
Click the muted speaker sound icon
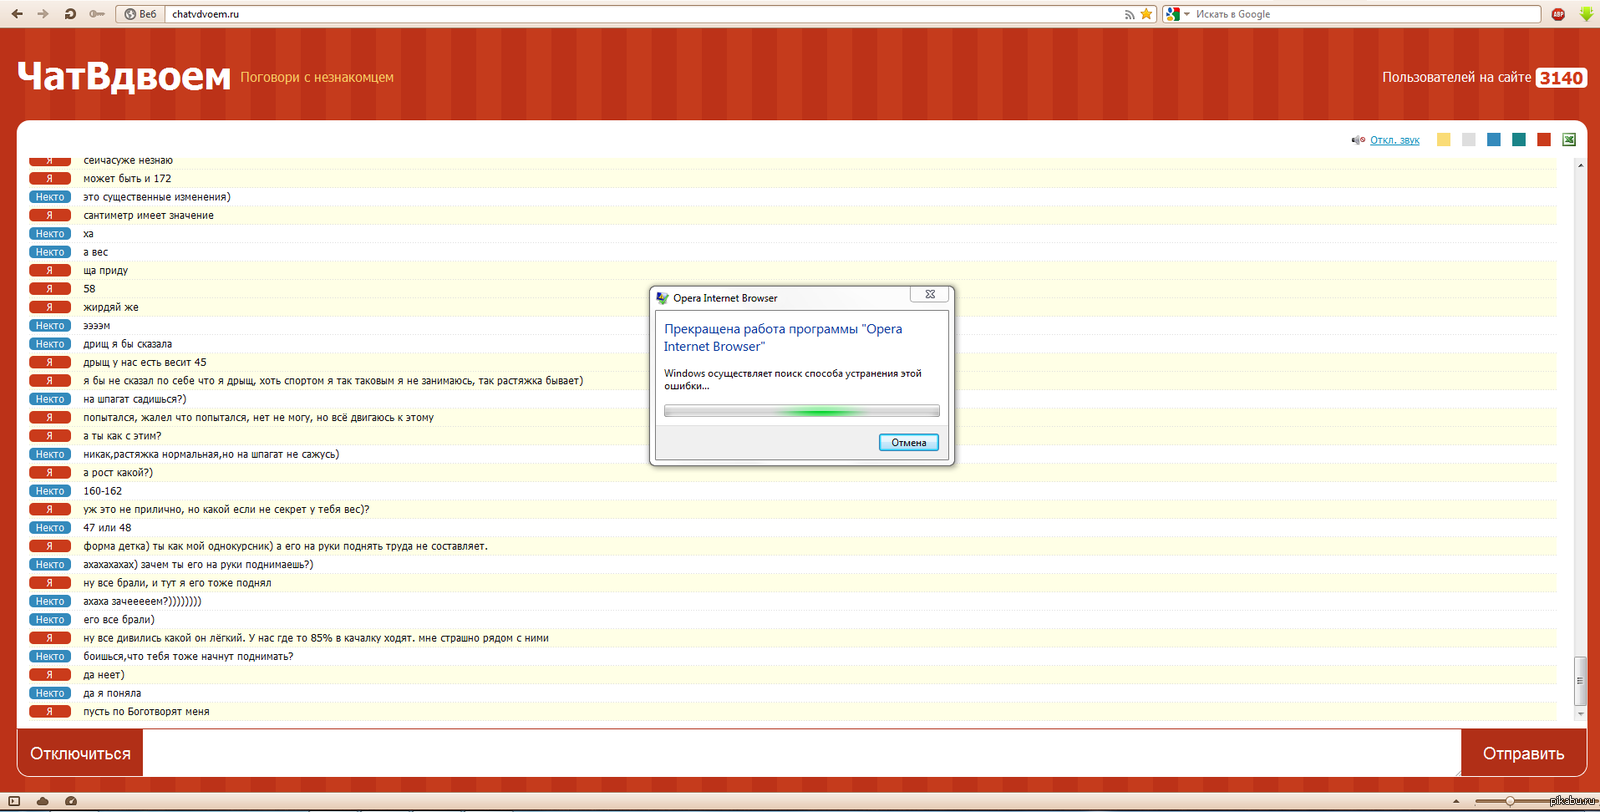pyautogui.click(x=1358, y=140)
